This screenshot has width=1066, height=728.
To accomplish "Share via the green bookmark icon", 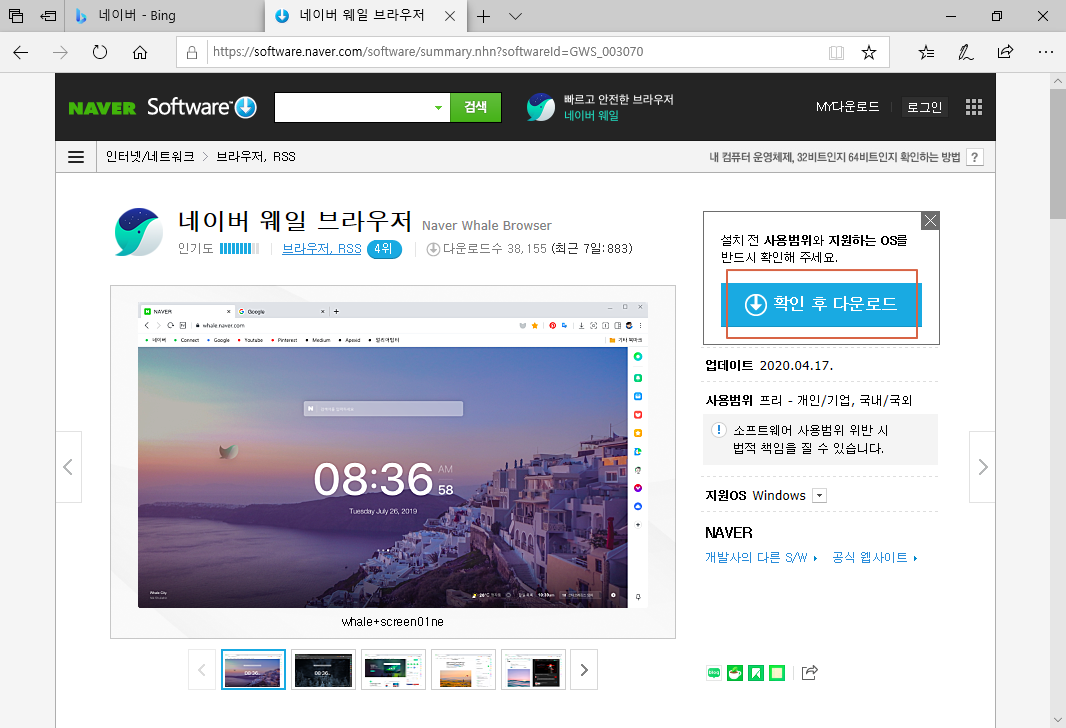I will [756, 673].
